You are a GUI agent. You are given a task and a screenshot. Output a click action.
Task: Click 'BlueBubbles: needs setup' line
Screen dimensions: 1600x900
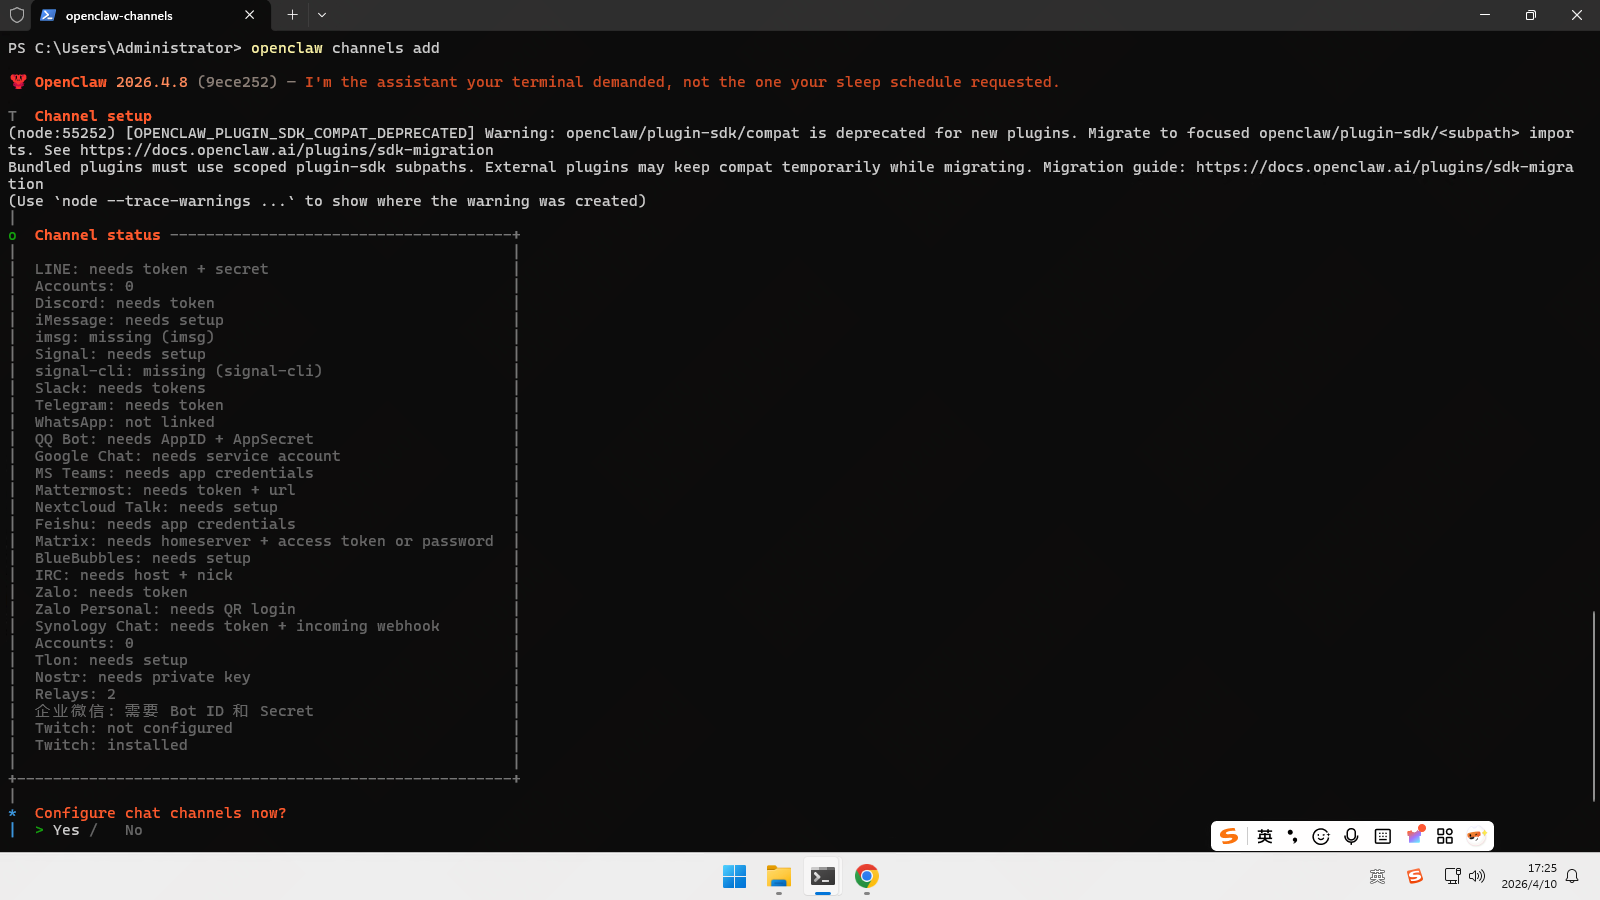tap(142, 558)
